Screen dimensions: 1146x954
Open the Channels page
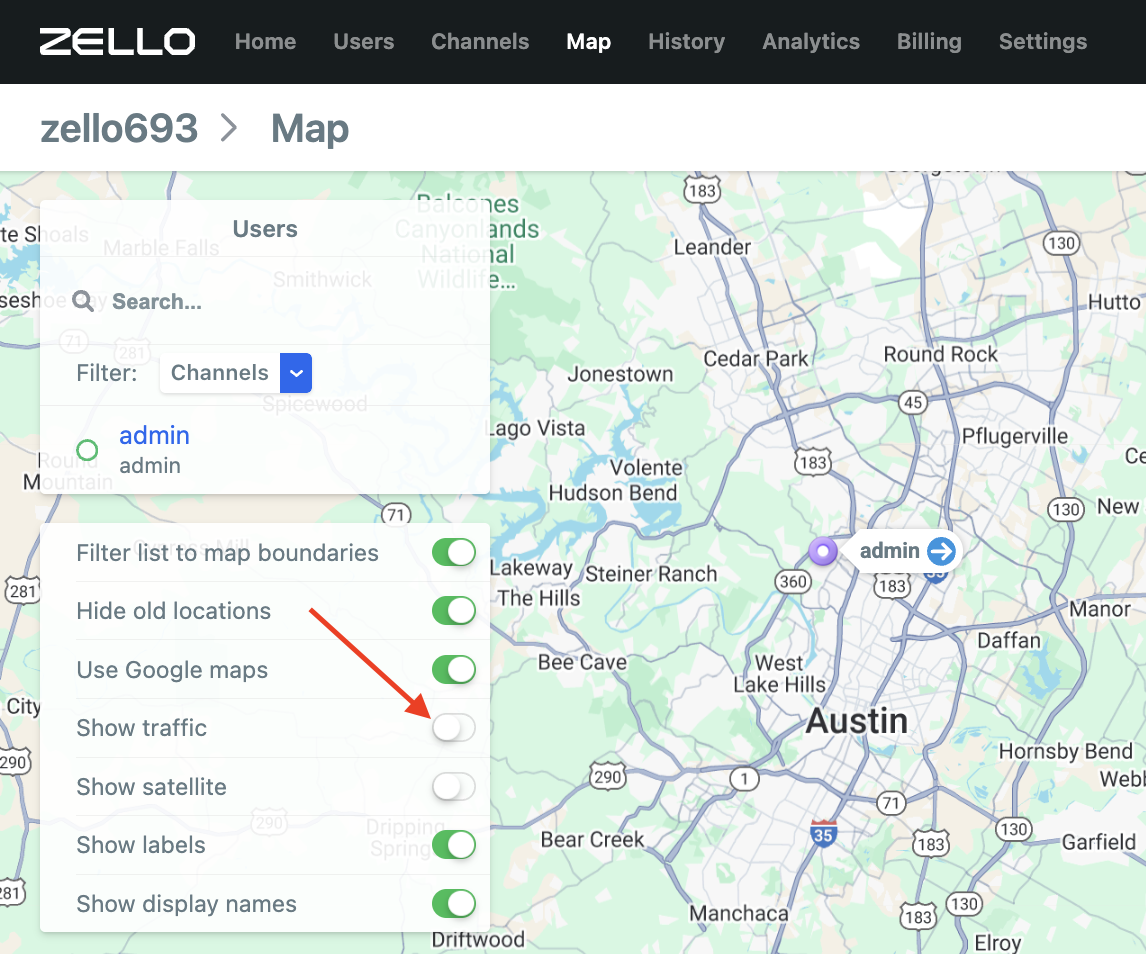coord(479,42)
